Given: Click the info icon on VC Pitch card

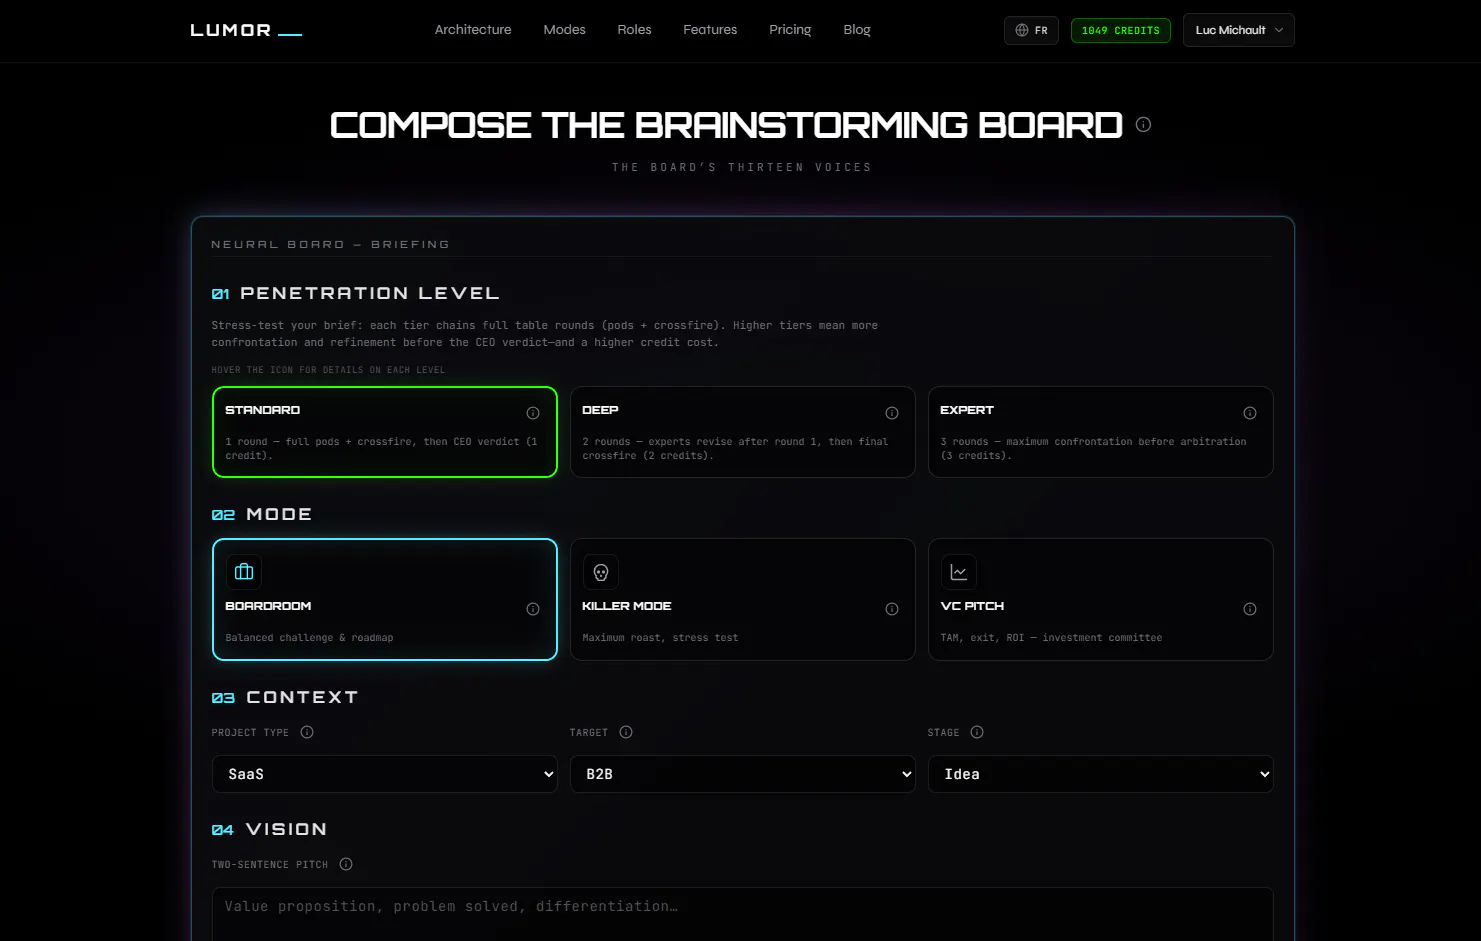Looking at the screenshot, I should pyautogui.click(x=1250, y=609).
